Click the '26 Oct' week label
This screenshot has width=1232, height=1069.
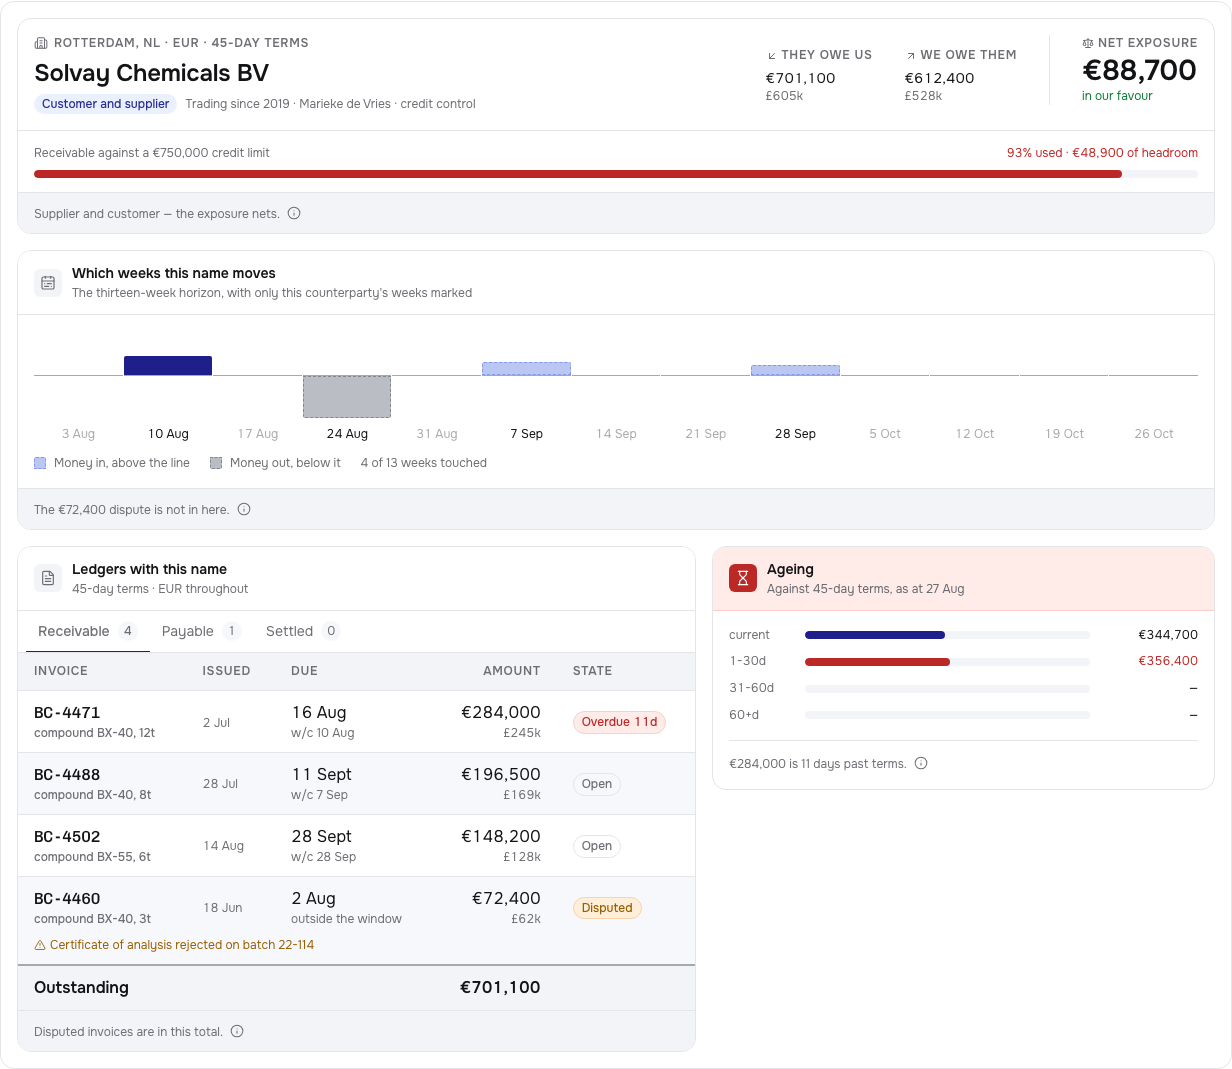point(1154,434)
